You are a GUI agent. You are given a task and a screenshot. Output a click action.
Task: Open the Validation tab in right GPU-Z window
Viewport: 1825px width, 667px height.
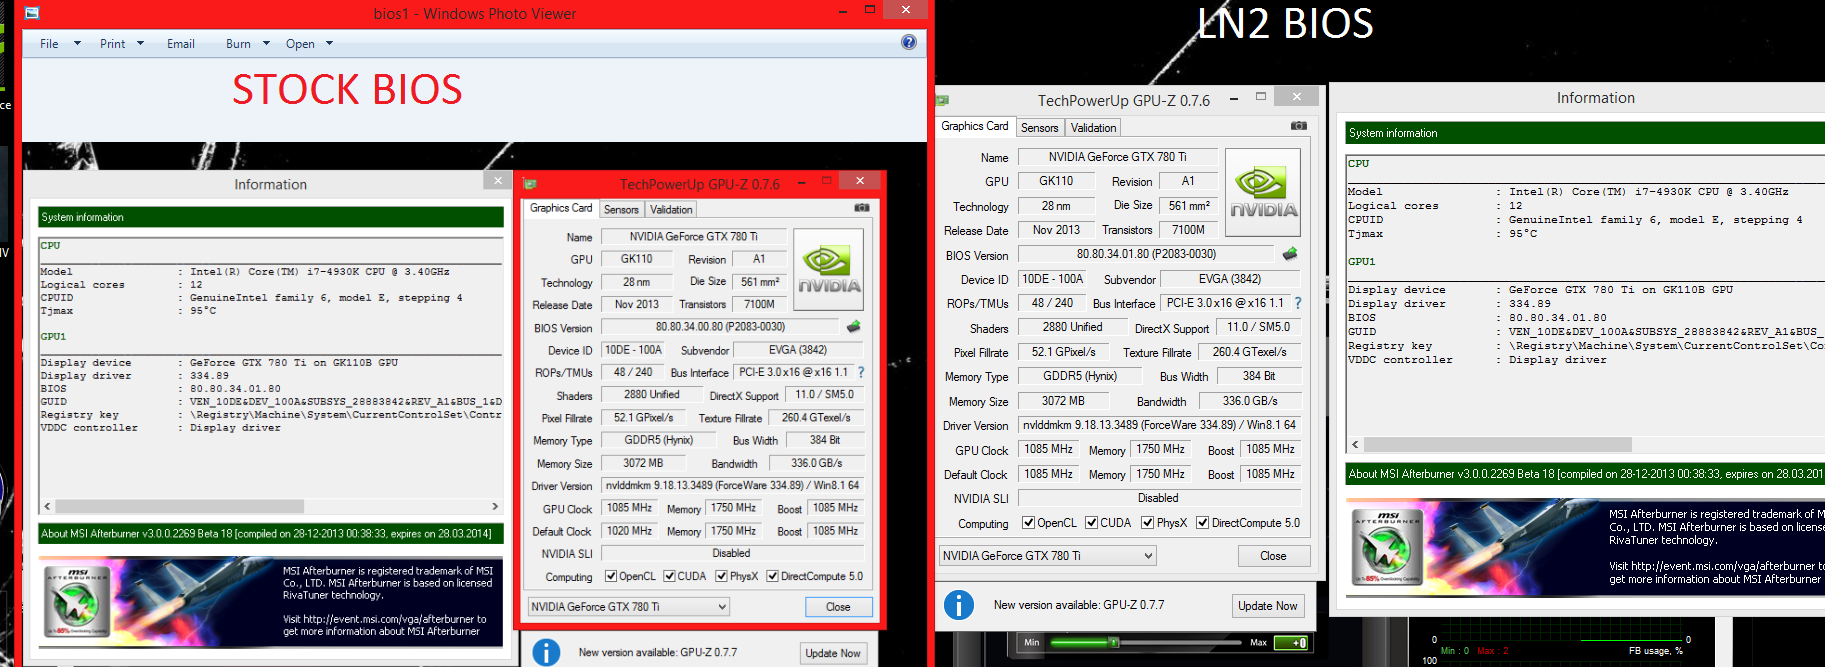pos(1093,128)
